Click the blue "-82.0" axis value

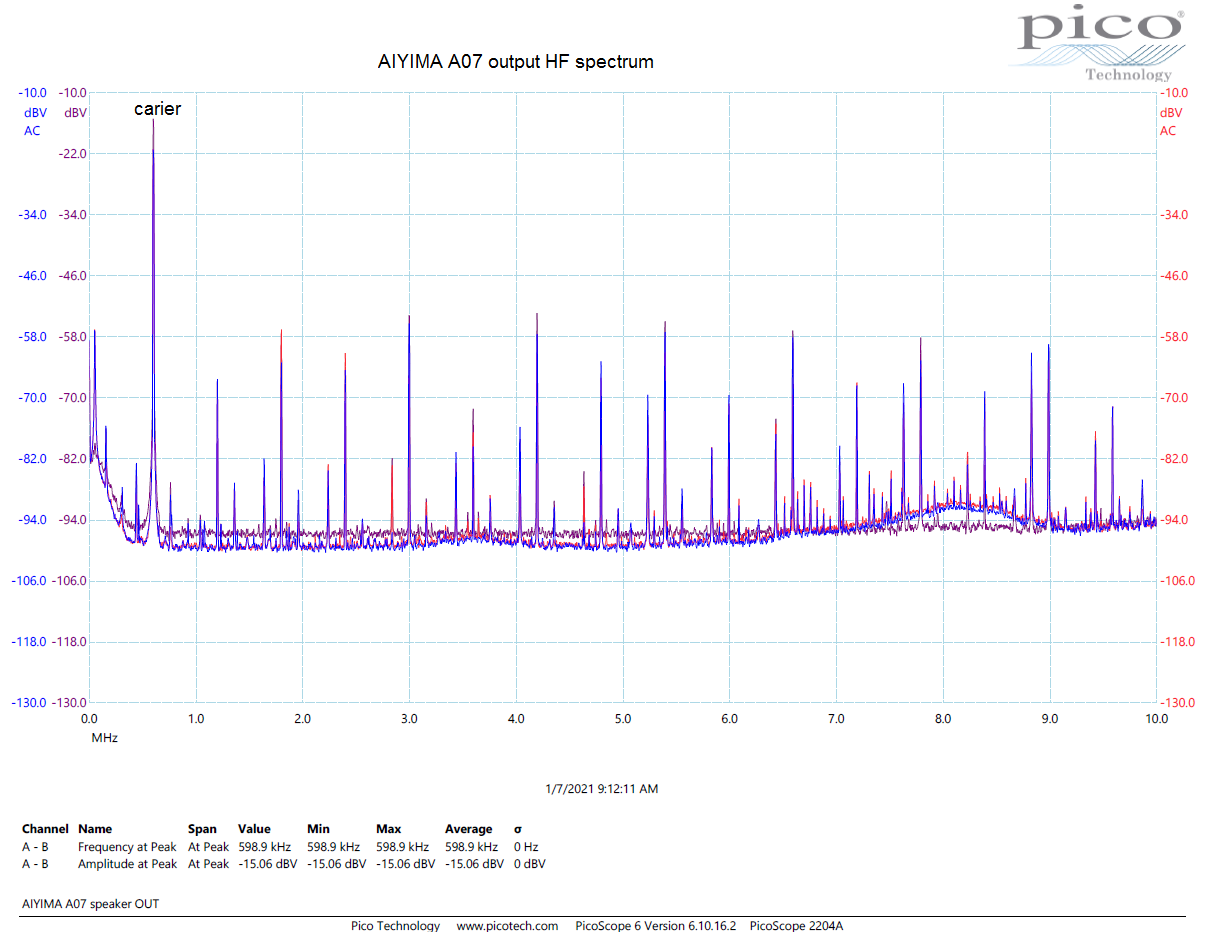pos(31,458)
